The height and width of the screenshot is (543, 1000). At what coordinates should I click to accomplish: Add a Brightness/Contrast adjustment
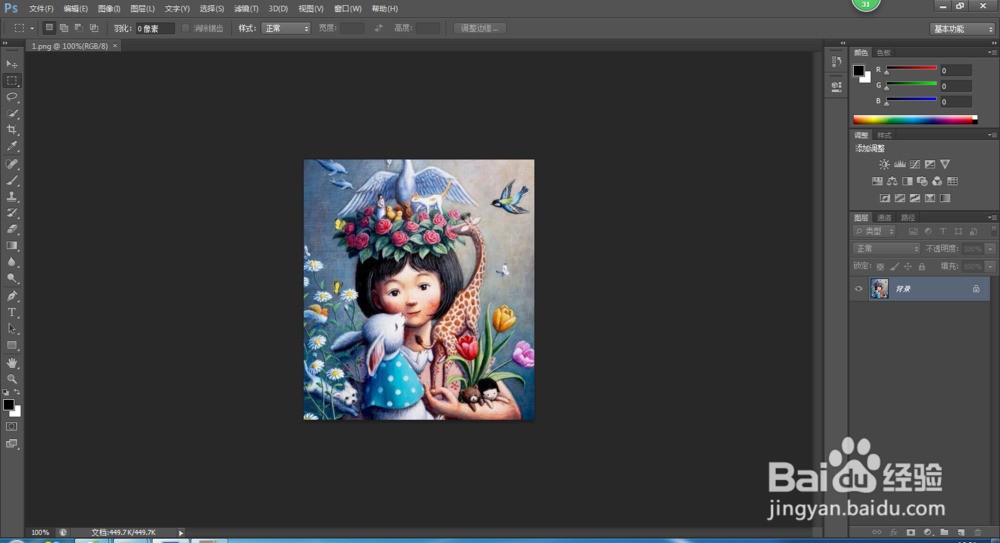884,165
